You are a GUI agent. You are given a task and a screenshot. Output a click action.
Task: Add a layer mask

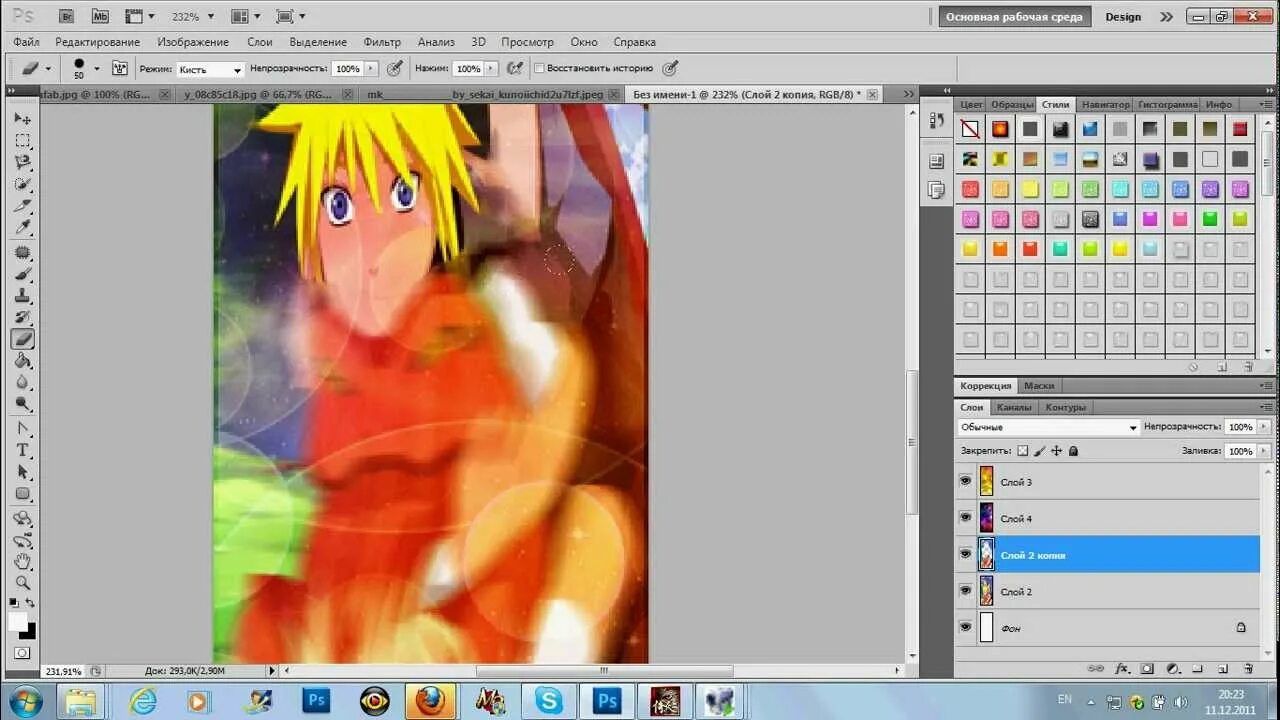[x=1147, y=668]
